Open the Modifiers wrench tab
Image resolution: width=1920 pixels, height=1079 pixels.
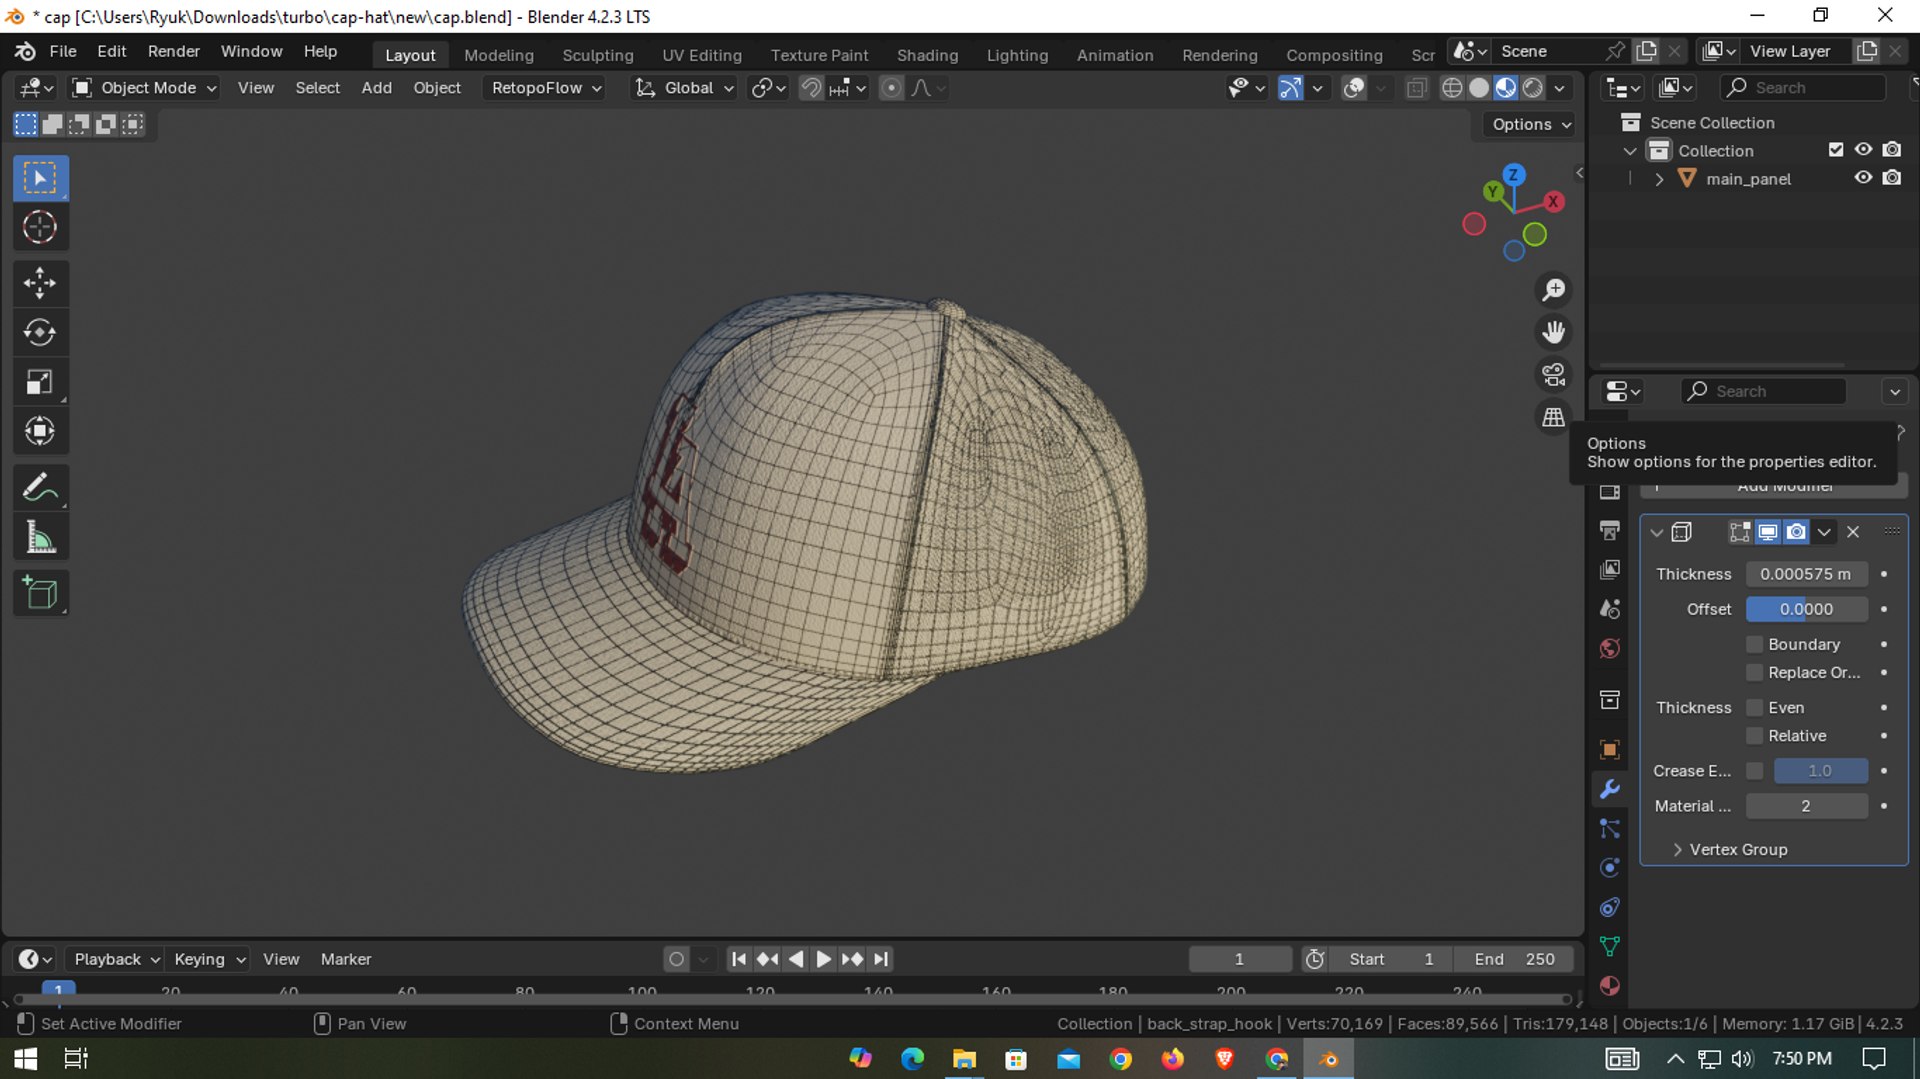[1609, 789]
